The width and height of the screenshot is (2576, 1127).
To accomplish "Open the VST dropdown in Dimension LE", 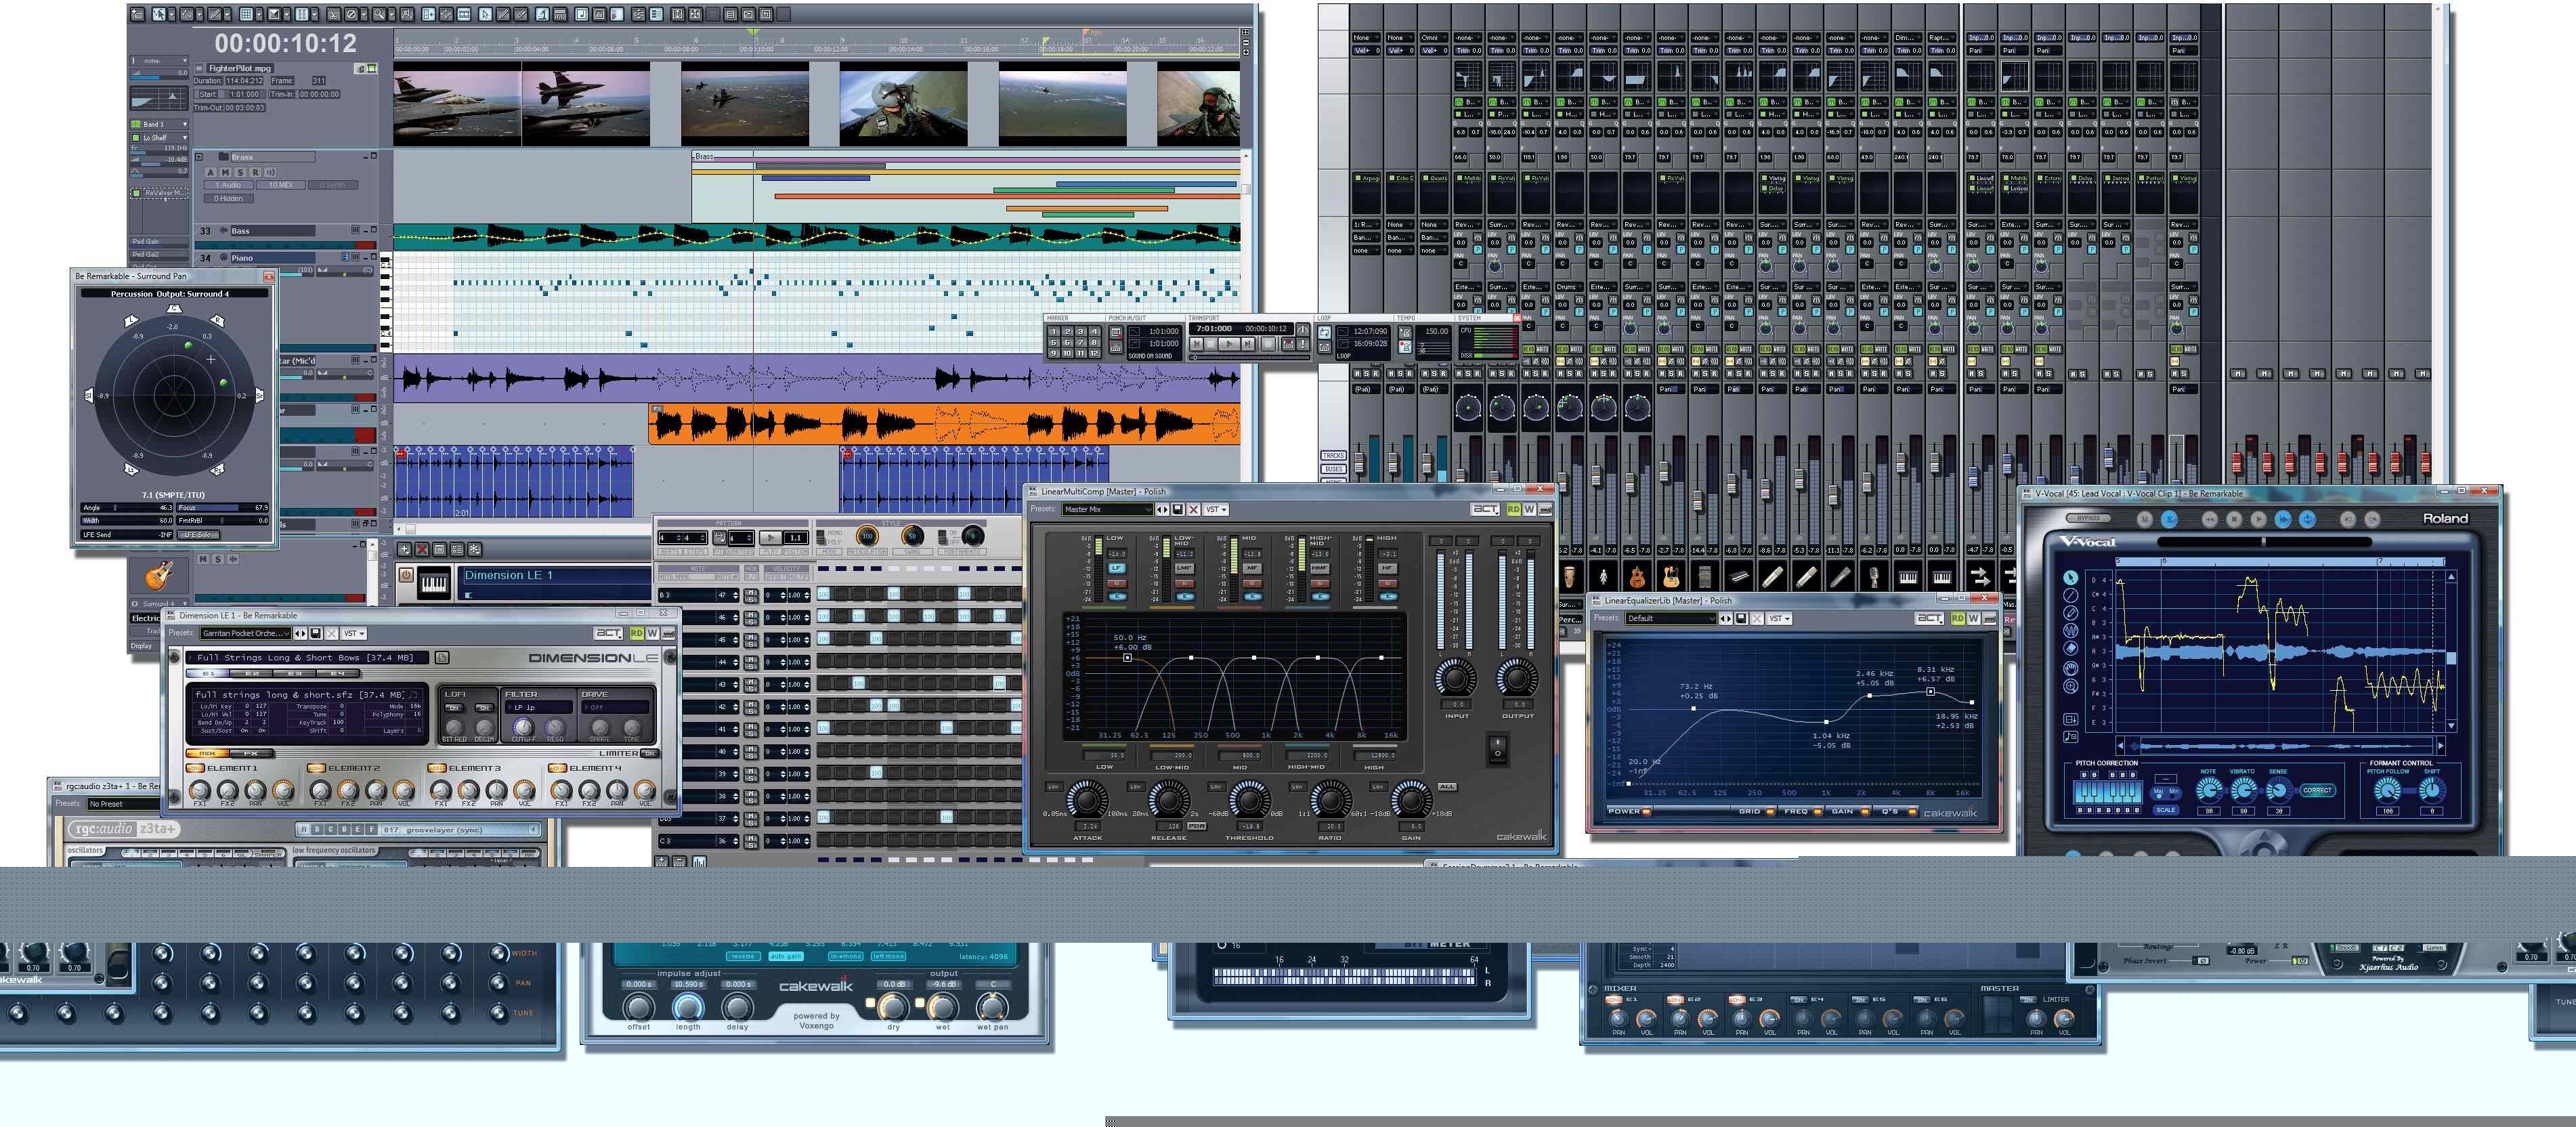I will (354, 633).
